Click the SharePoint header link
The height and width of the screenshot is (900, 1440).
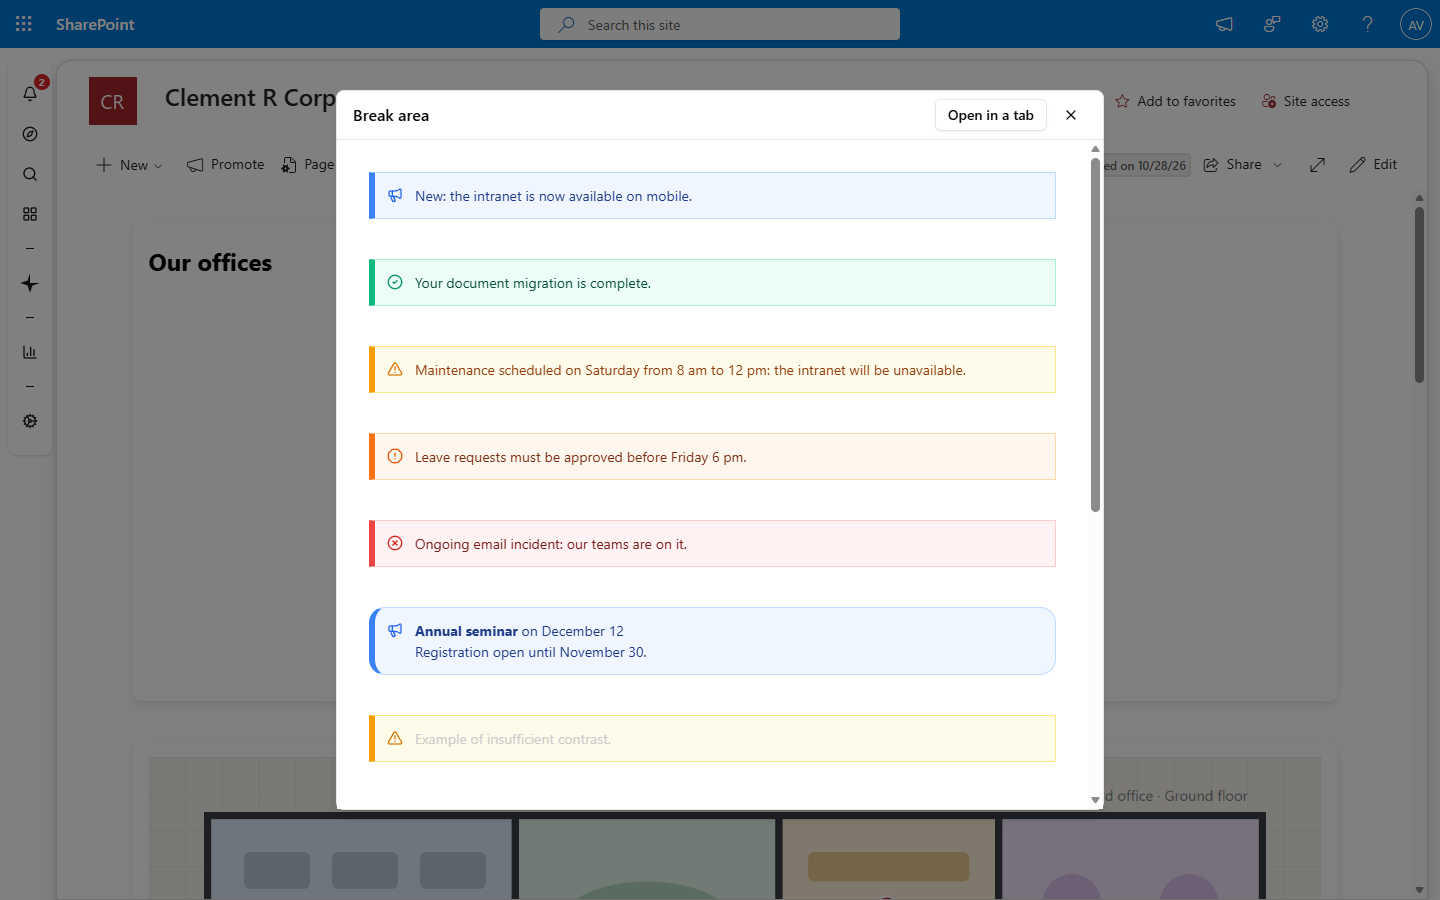click(95, 24)
